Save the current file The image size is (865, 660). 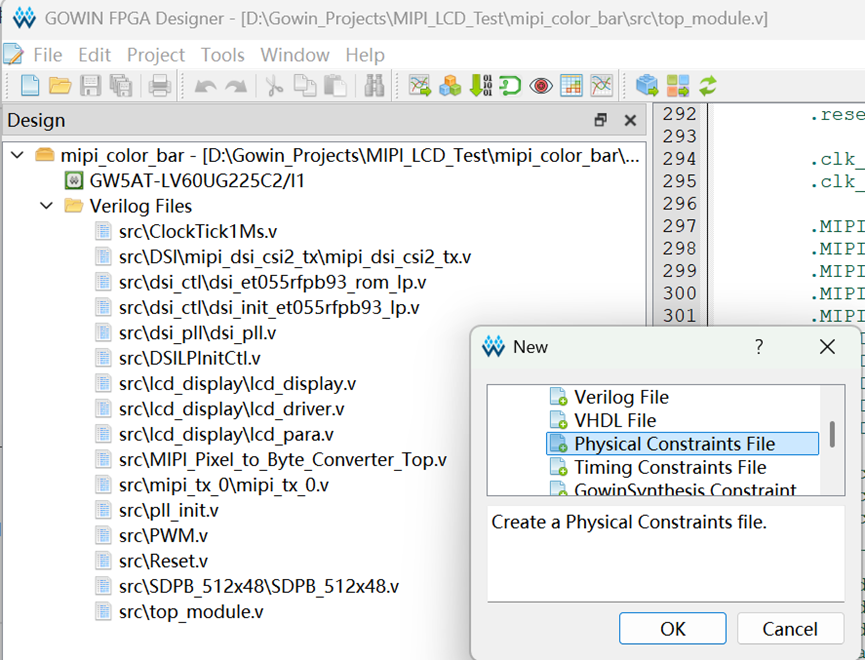coord(90,86)
